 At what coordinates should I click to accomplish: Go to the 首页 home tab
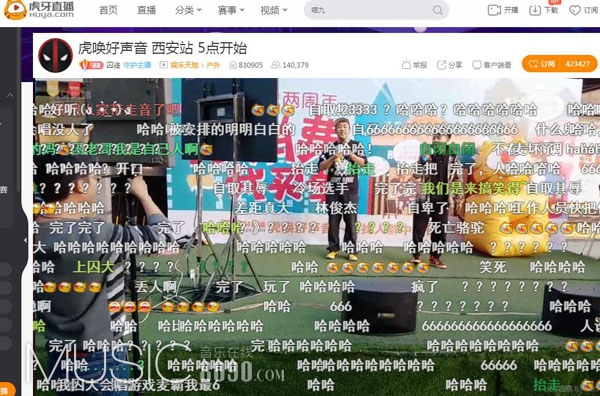[x=108, y=10]
